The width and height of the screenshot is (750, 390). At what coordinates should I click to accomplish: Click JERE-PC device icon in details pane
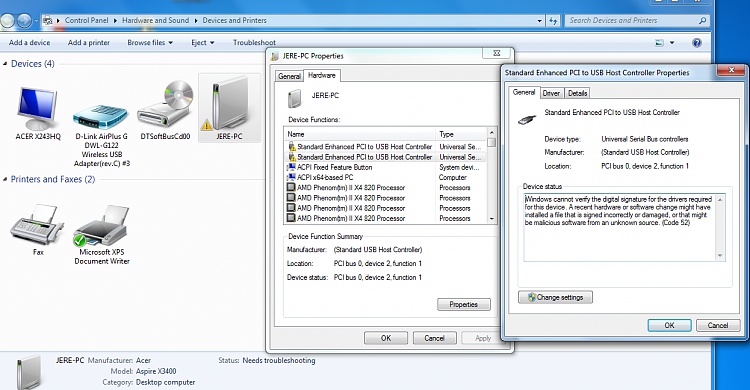(29, 371)
